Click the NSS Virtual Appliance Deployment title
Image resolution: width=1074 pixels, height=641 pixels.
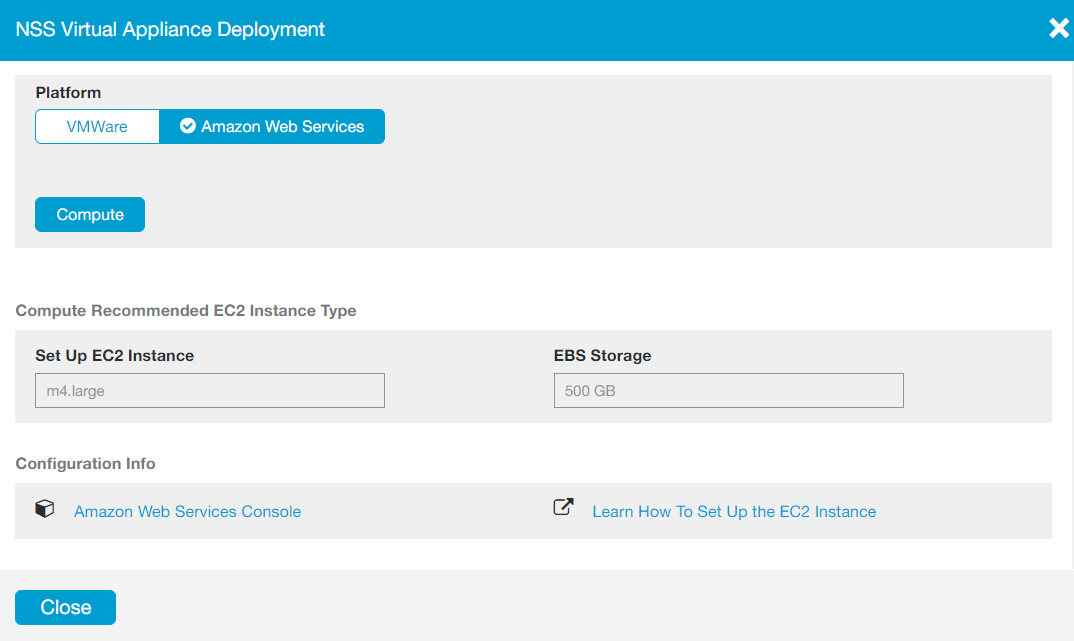[x=170, y=29]
